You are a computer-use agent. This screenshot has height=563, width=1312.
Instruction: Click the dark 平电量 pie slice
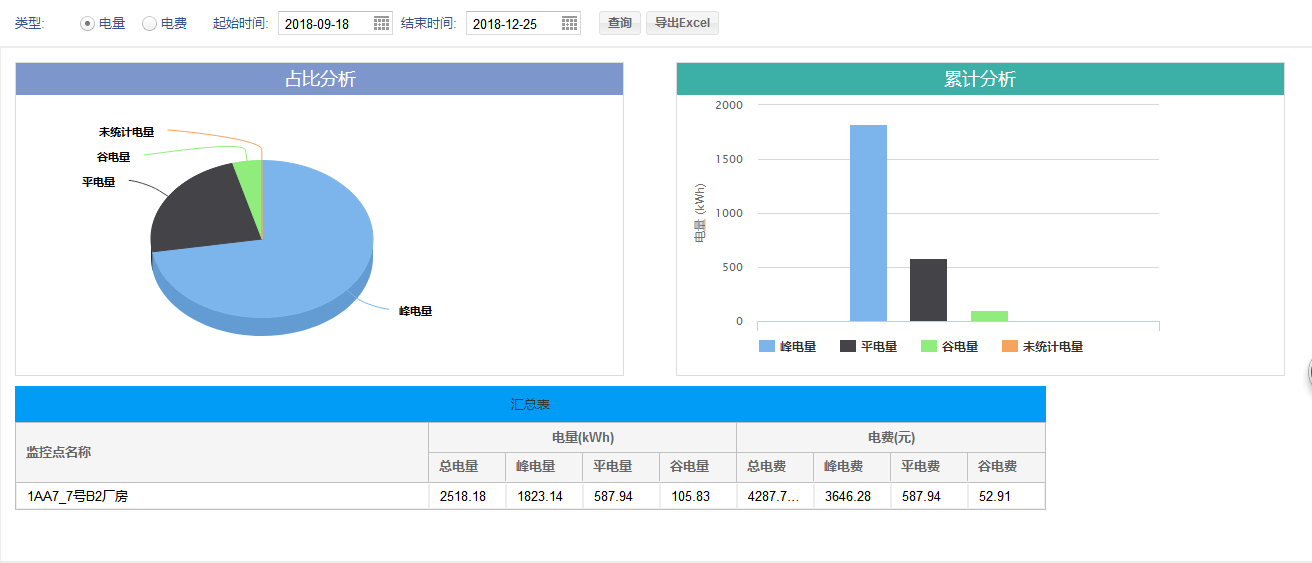click(x=205, y=215)
